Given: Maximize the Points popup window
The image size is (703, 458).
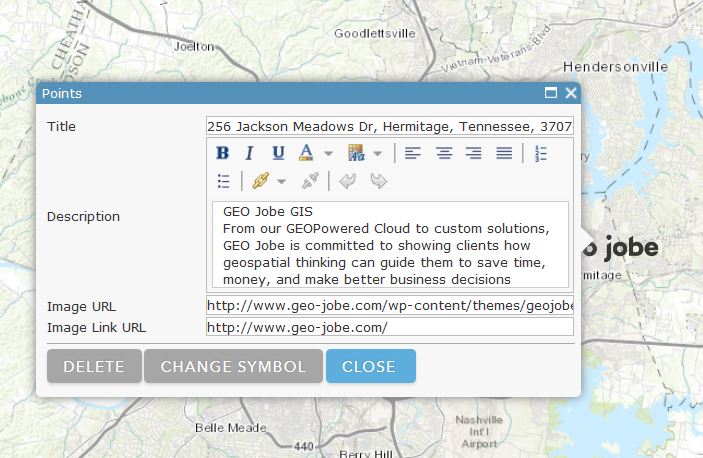Looking at the screenshot, I should coord(551,93).
